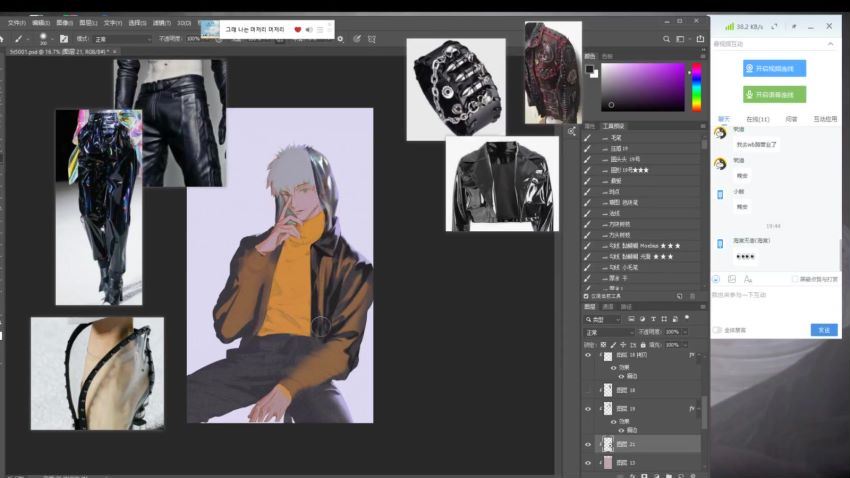This screenshot has height=478, width=850.
Task: Click the collapsed panel icon beside tool presets
Action: click(572, 131)
